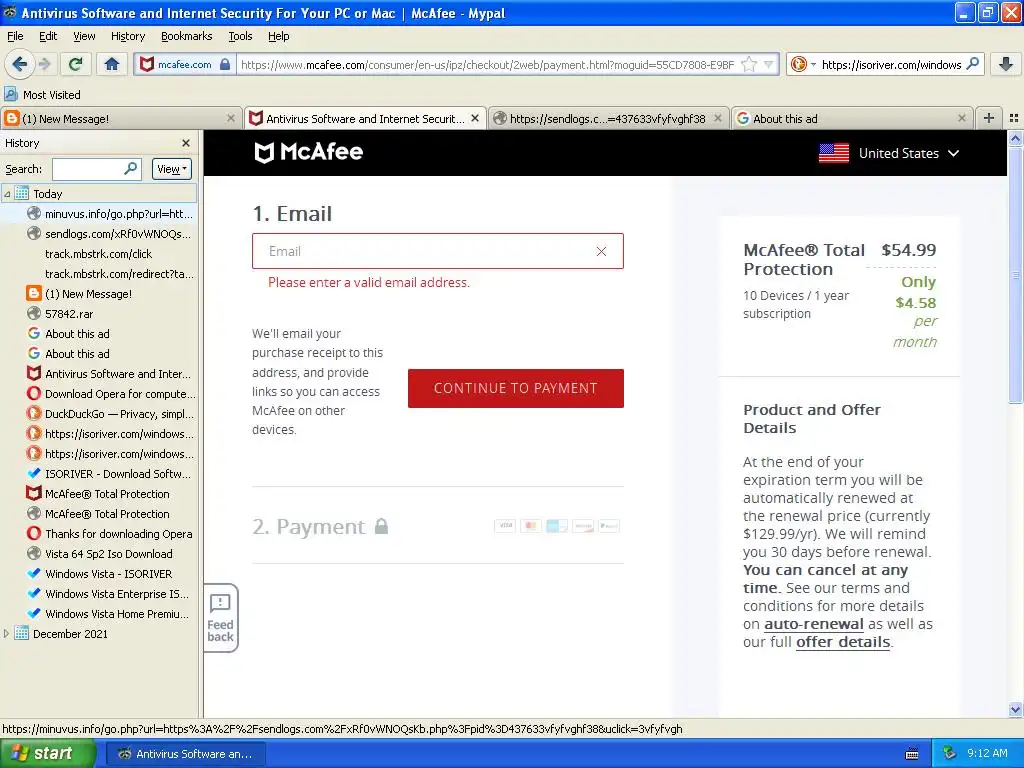Click the history search text field
Screen dimensions: 1024x768
point(88,169)
